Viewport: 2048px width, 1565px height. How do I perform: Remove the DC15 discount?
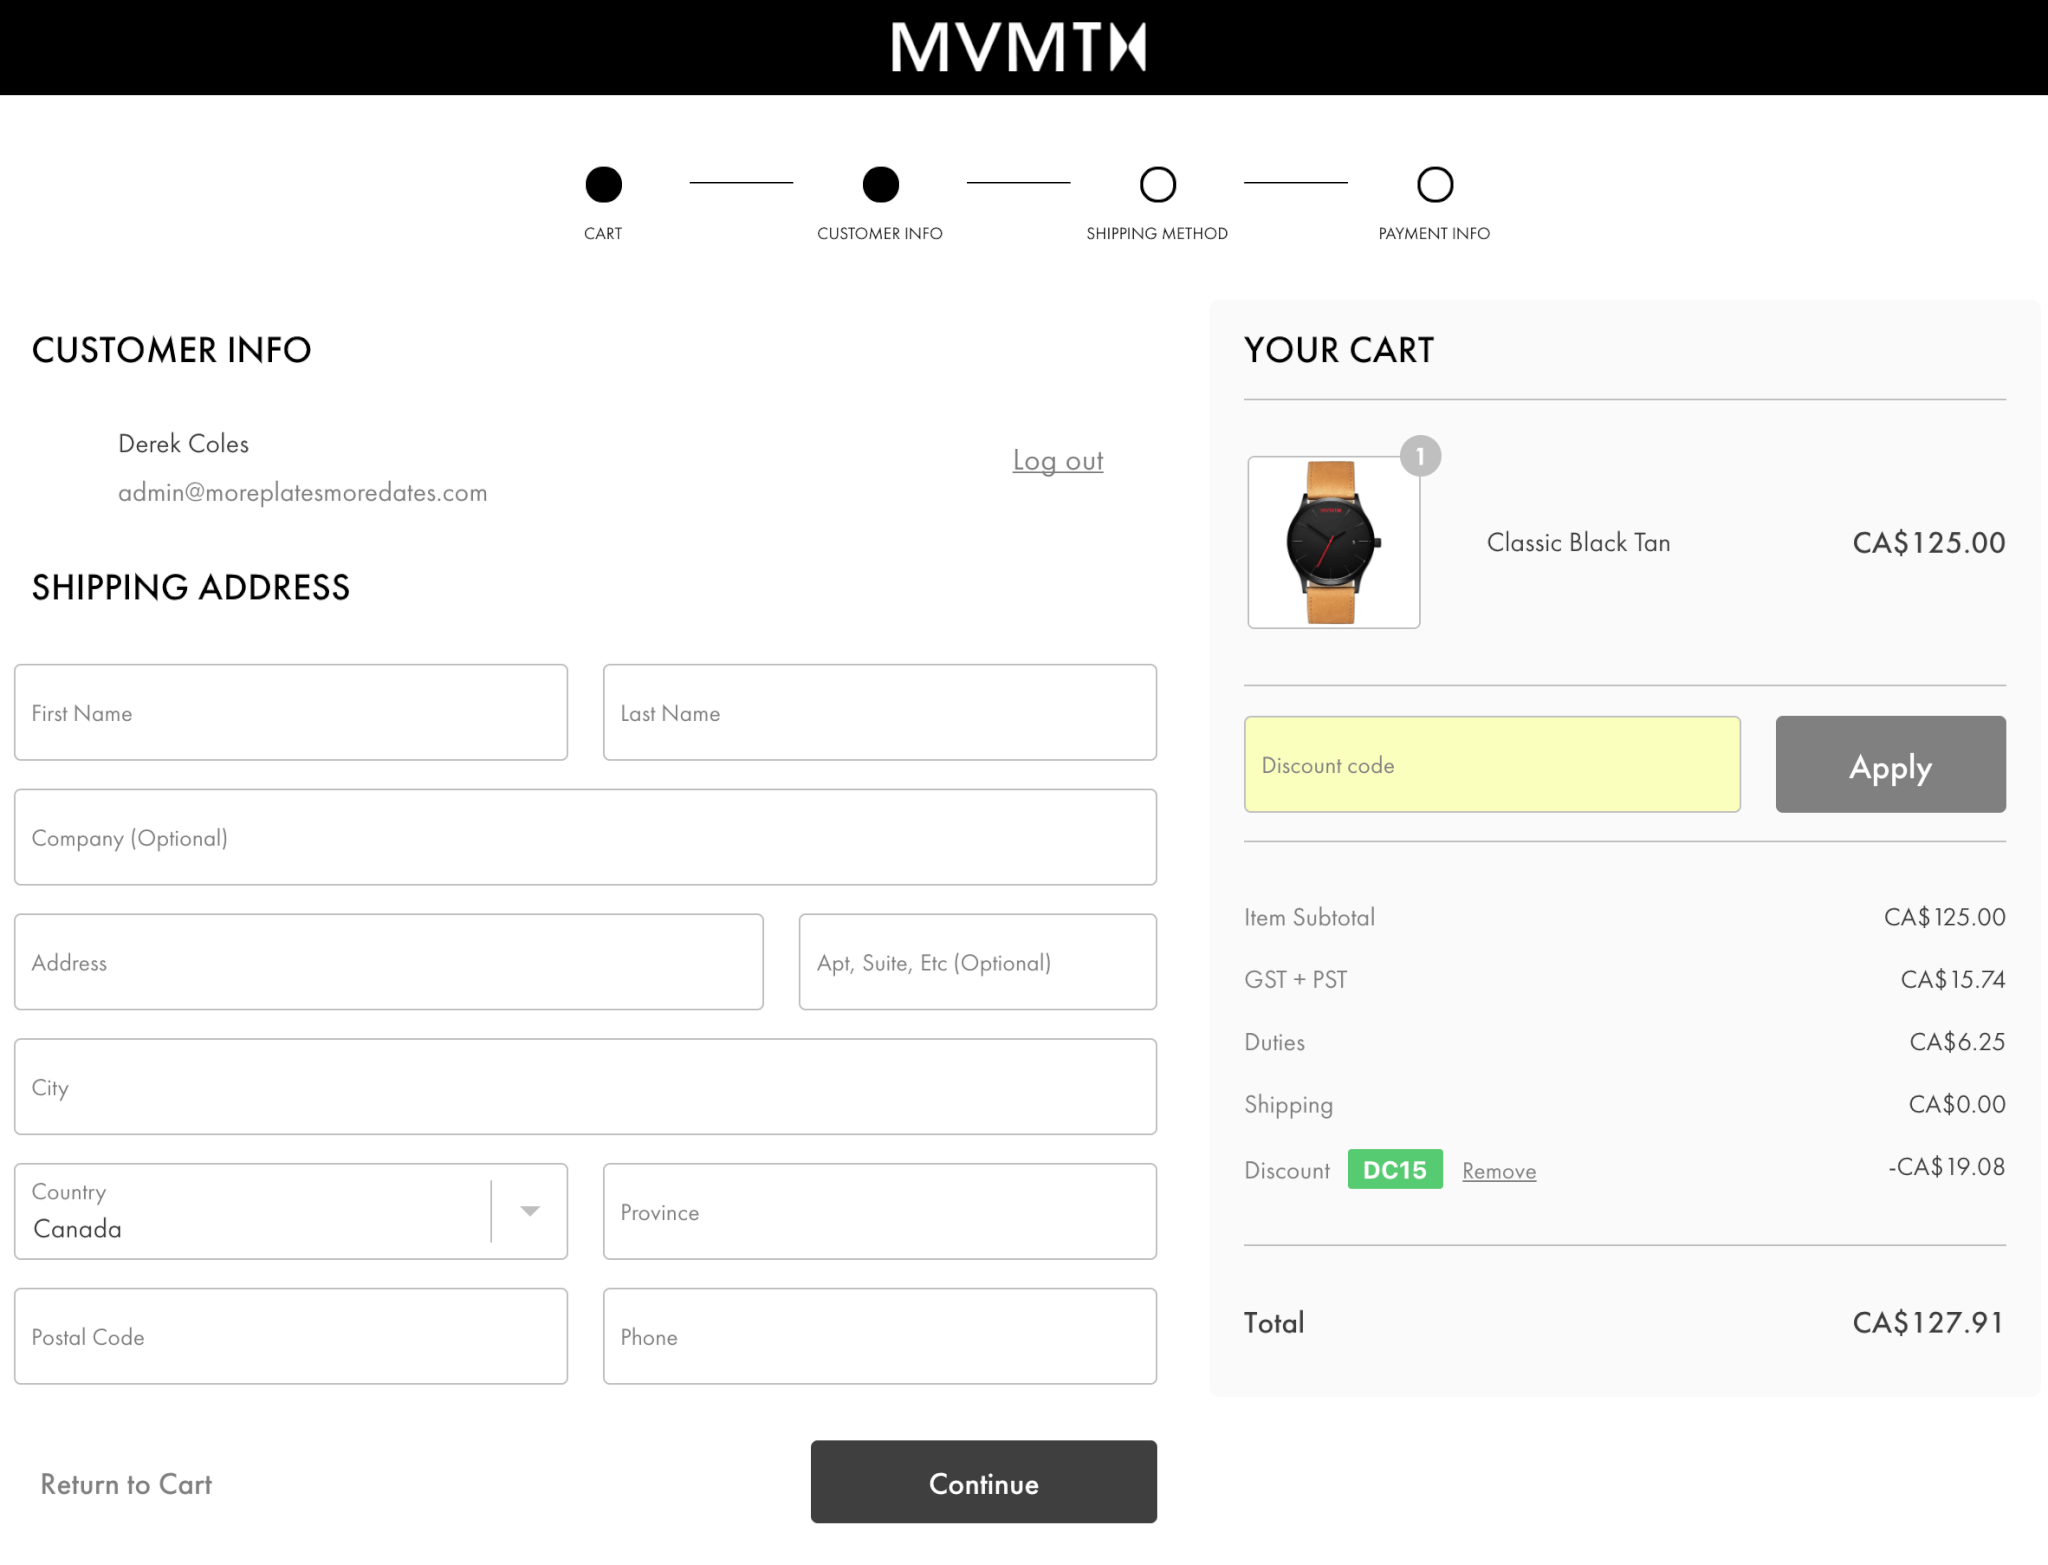pyautogui.click(x=1499, y=1171)
